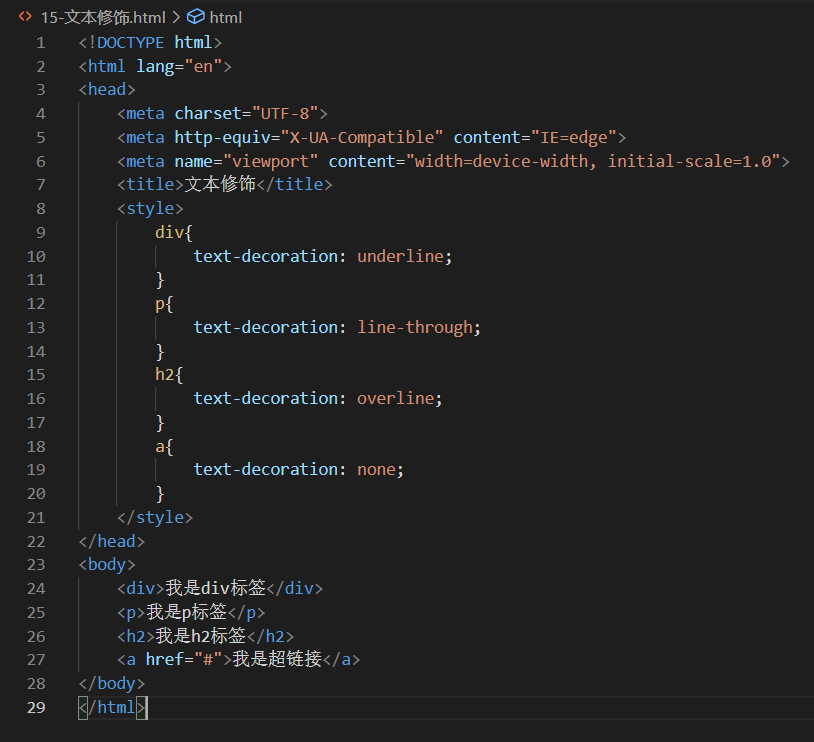Click the href="#" attribute on line 27

[184, 660]
